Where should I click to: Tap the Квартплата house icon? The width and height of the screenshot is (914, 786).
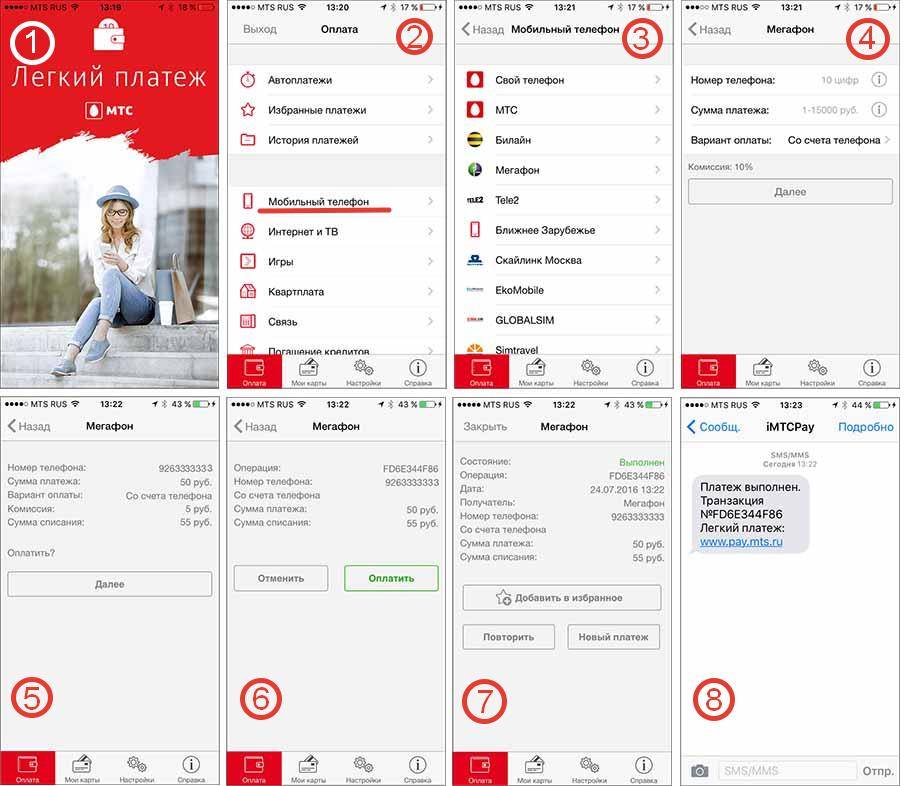tap(248, 292)
